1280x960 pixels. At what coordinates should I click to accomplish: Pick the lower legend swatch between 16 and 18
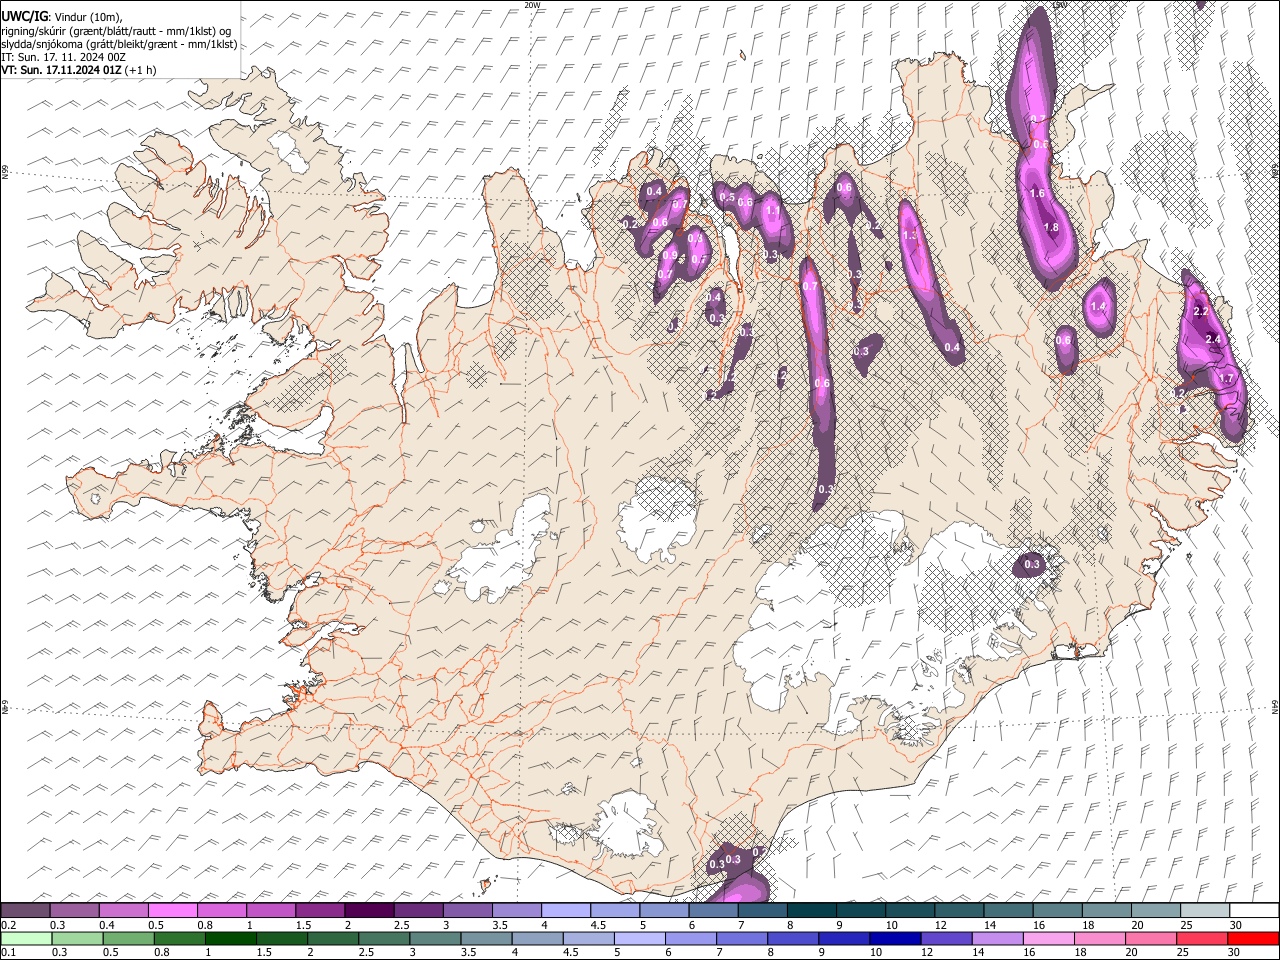tap(1048, 938)
